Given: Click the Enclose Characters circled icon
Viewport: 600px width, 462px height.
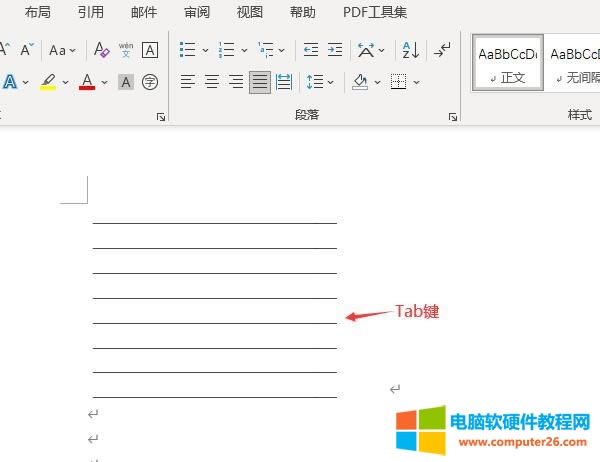Looking at the screenshot, I should tap(150, 82).
